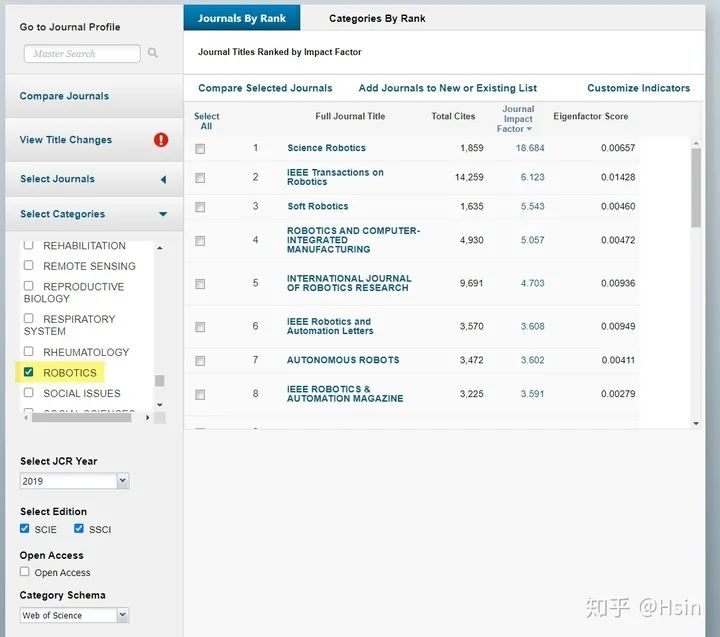Image resolution: width=720 pixels, height=637 pixels.
Task: Click the journal table scroll-up arrow
Action: tap(696, 143)
